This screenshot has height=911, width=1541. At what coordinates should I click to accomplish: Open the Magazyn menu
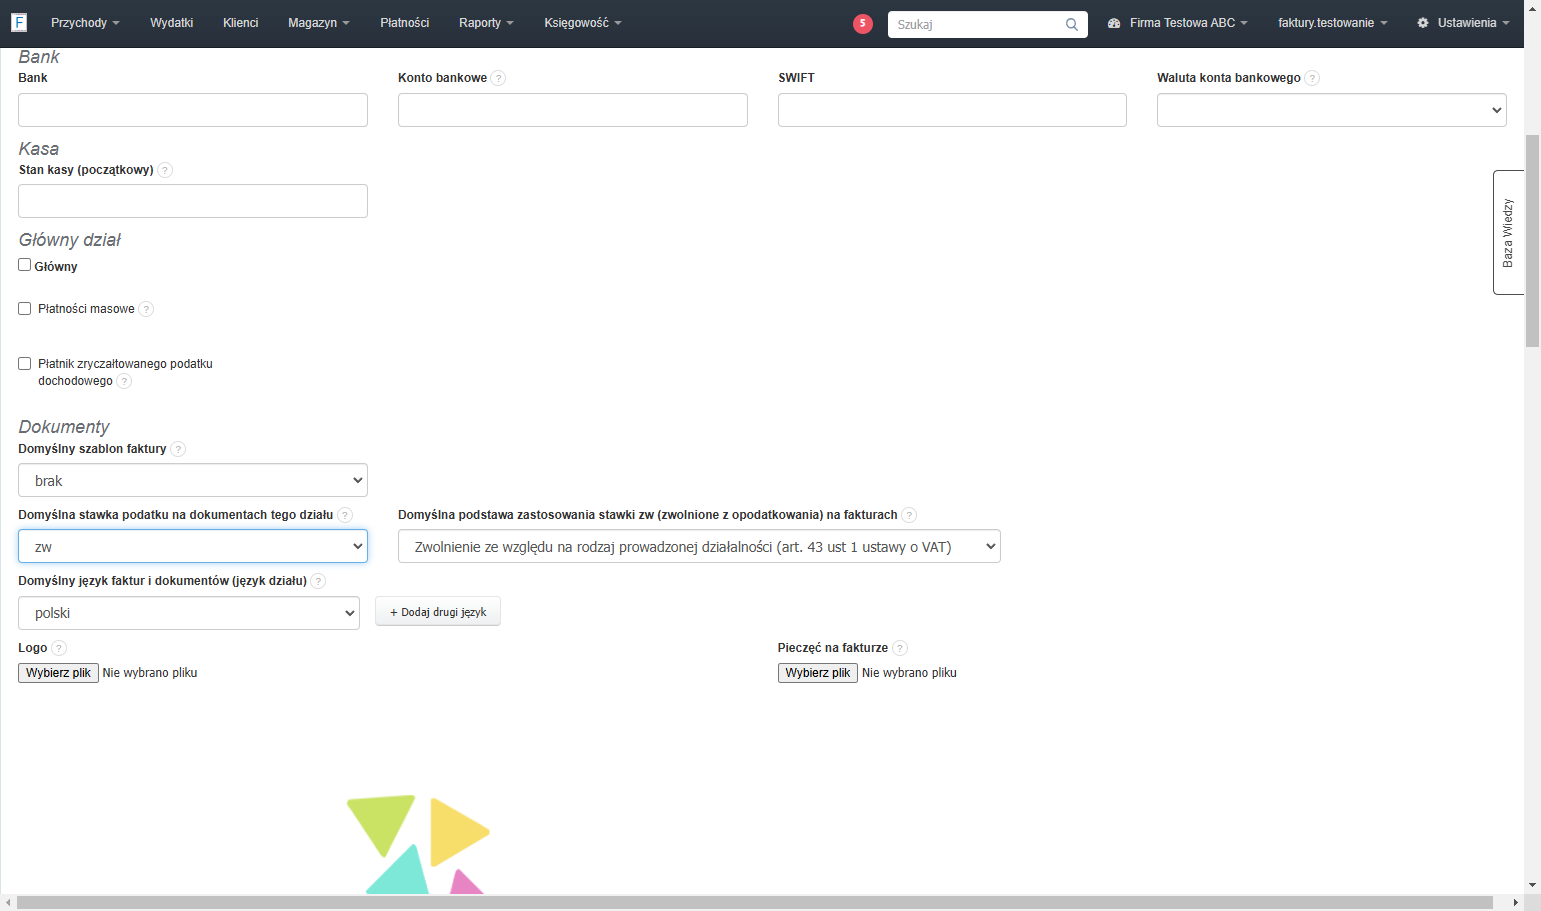(319, 23)
